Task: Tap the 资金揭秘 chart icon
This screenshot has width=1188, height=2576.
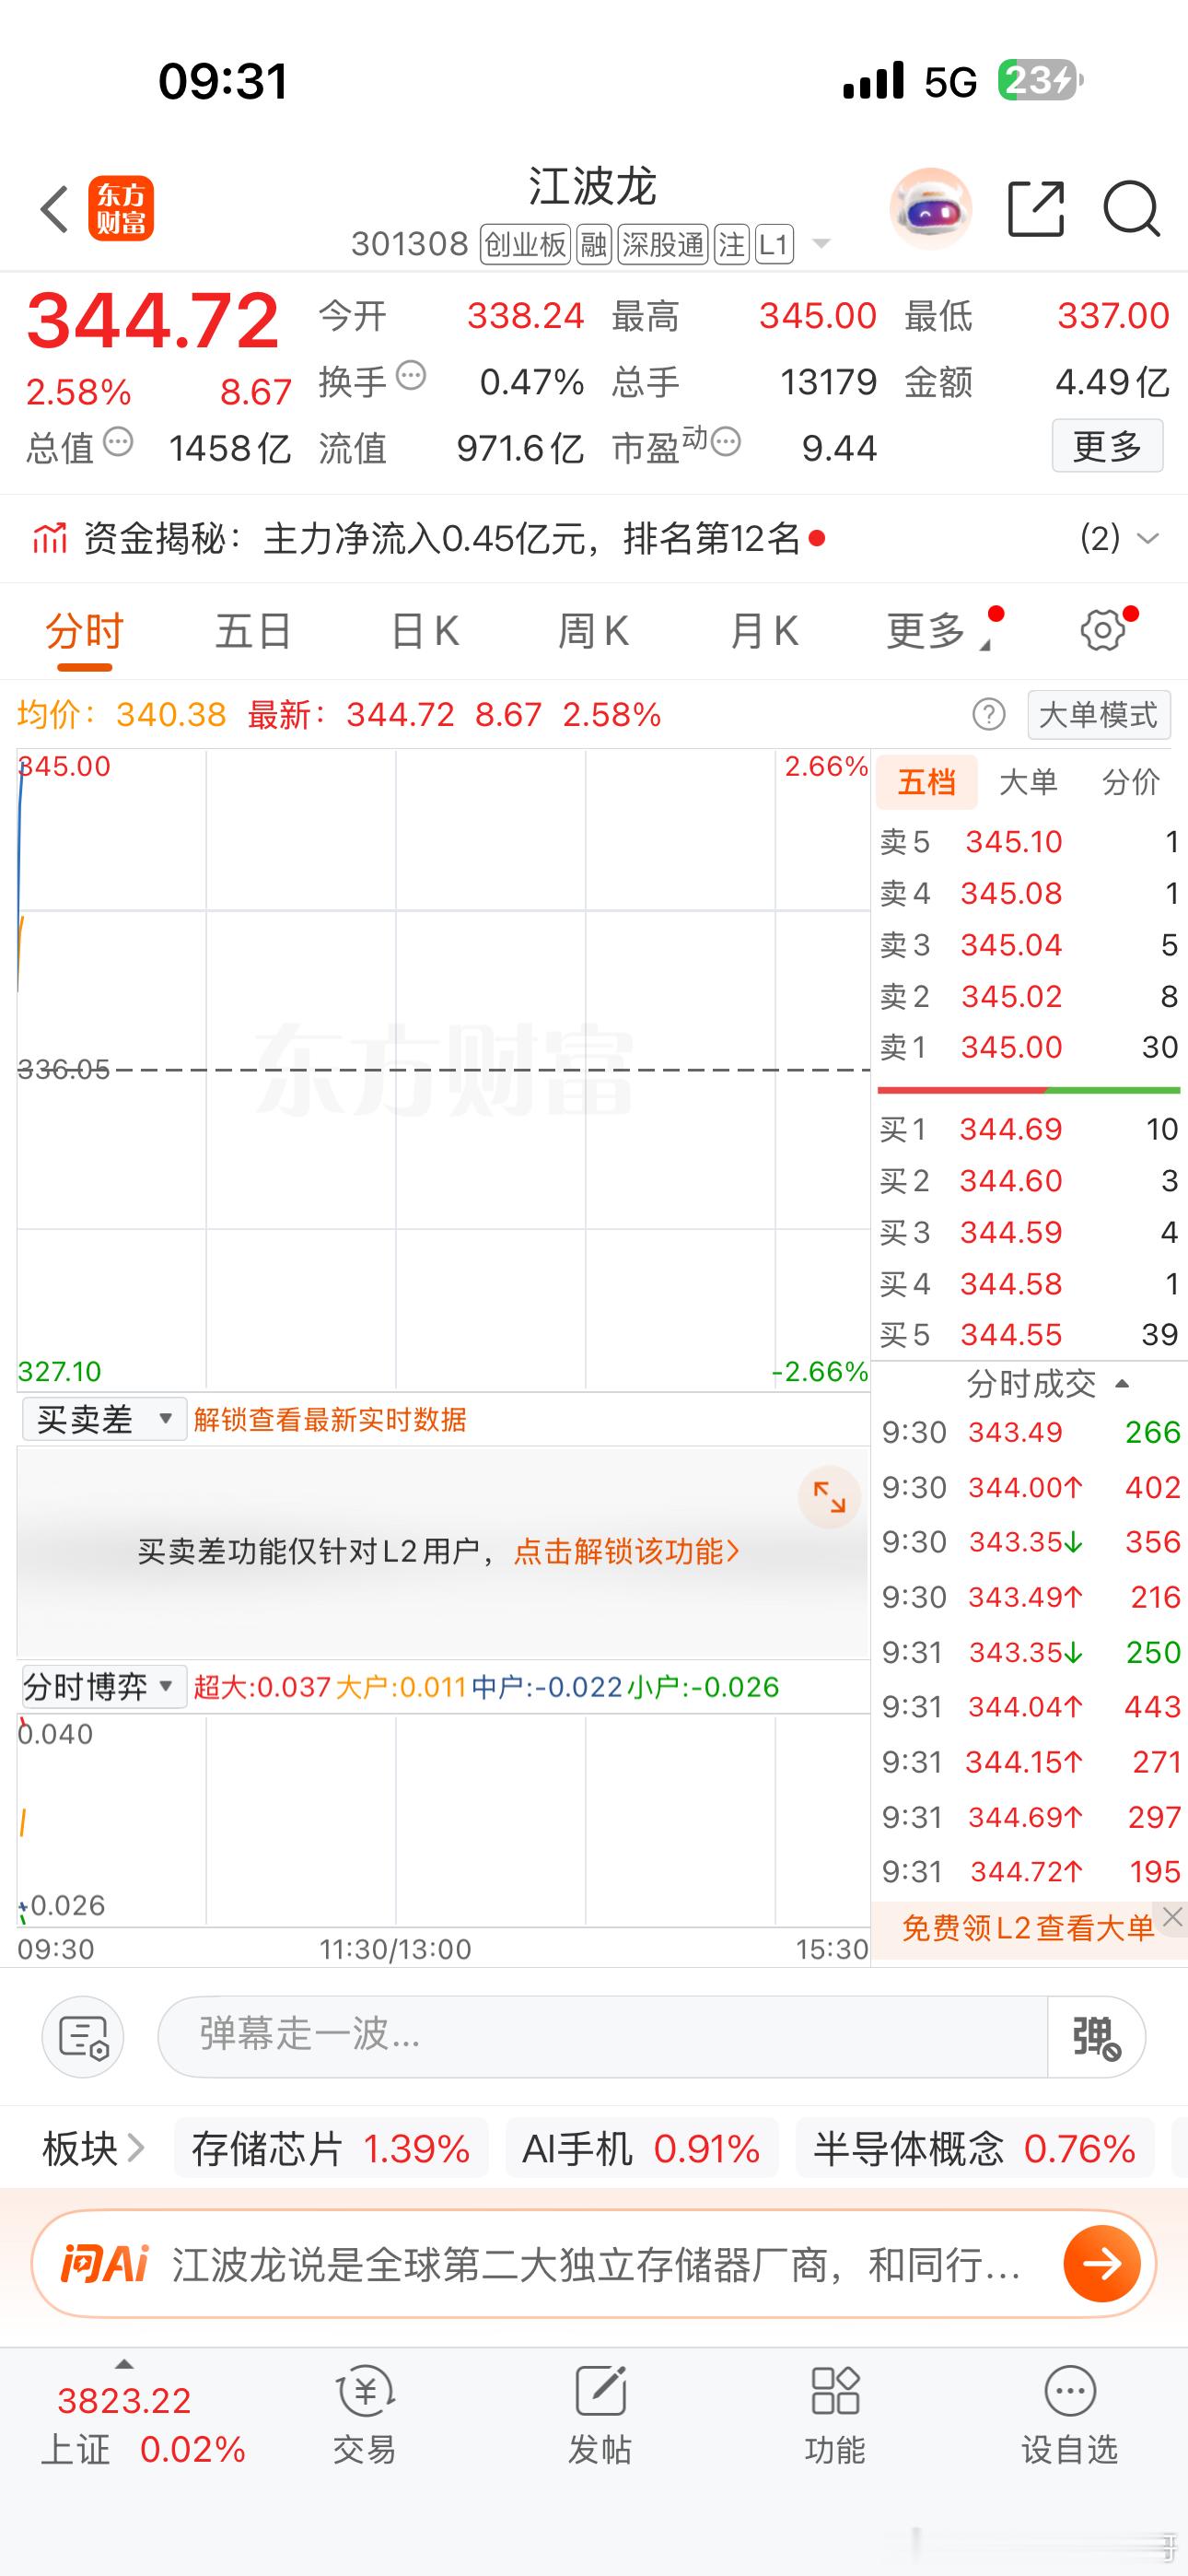Action: [x=49, y=538]
